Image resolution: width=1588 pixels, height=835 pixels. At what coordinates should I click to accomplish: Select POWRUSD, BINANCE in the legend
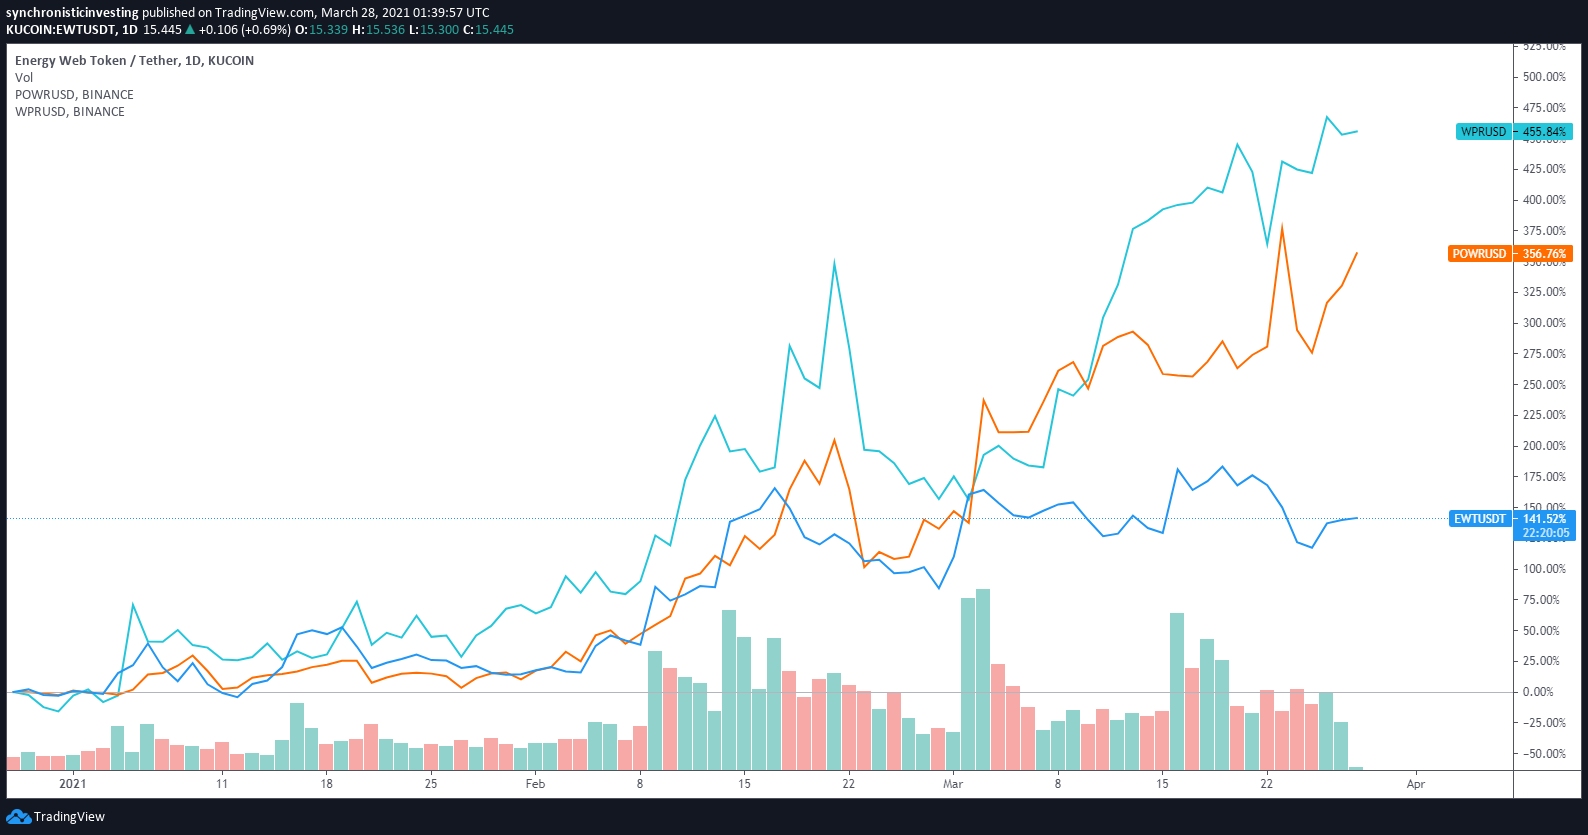tap(74, 95)
